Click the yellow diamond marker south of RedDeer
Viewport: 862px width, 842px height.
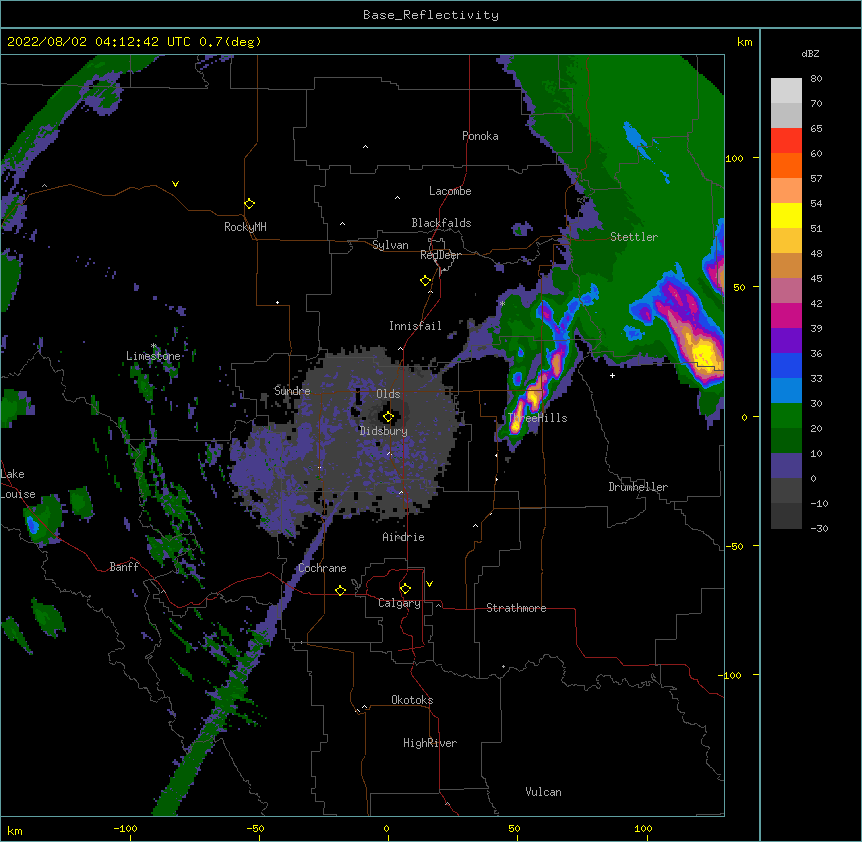coord(426,281)
